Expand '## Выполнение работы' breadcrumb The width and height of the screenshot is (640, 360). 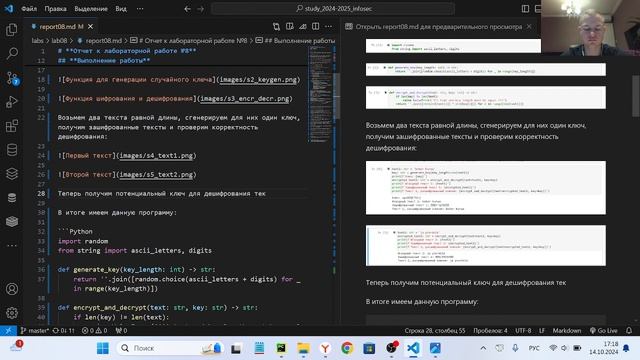[296, 40]
